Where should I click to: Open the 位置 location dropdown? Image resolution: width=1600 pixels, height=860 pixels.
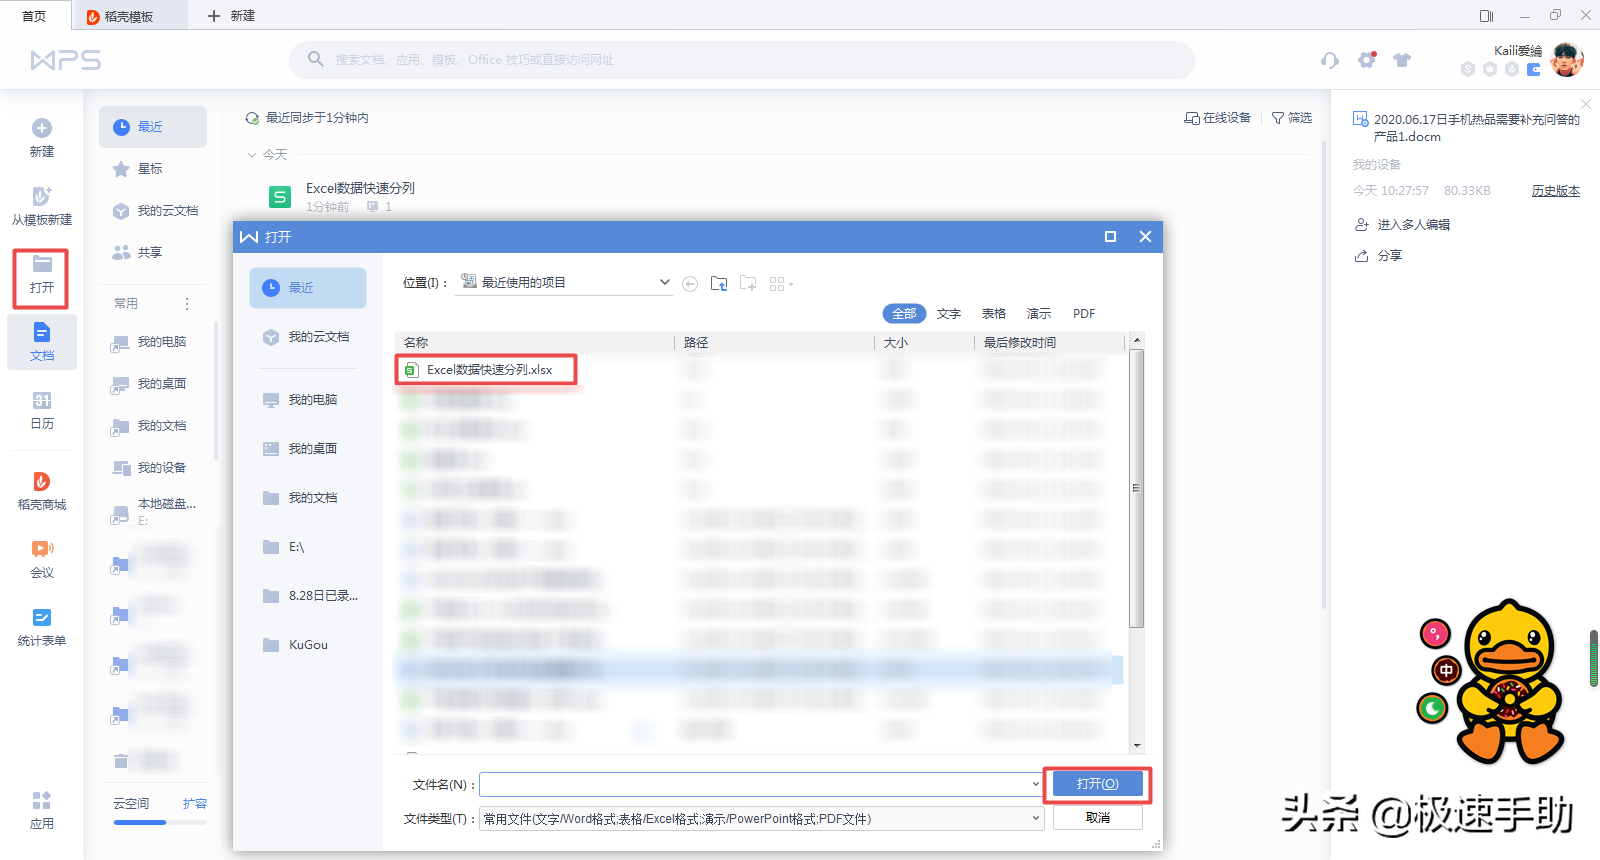point(565,283)
